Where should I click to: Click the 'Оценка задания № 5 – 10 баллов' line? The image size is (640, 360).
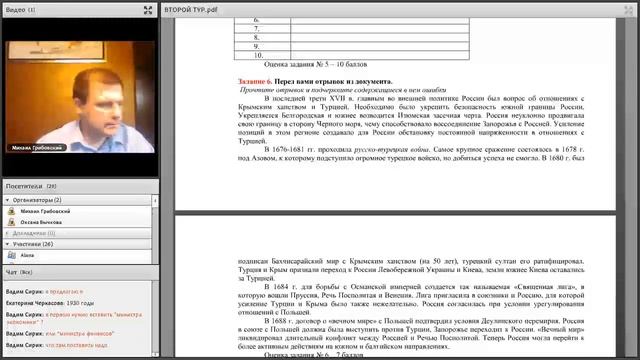click(x=316, y=64)
